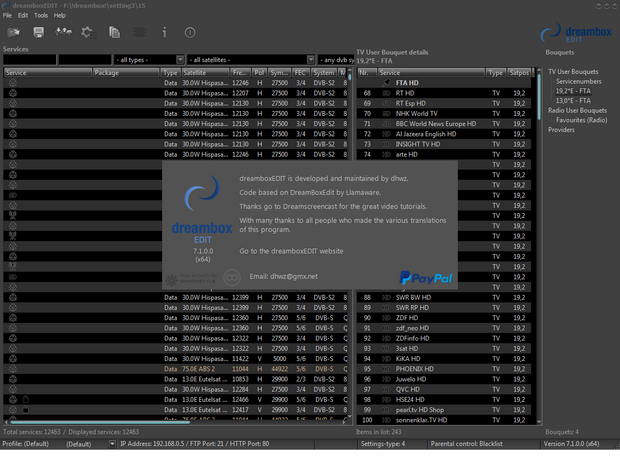Open the FTP transfer to Dreambox icon
620x465 pixels.
tap(63, 32)
